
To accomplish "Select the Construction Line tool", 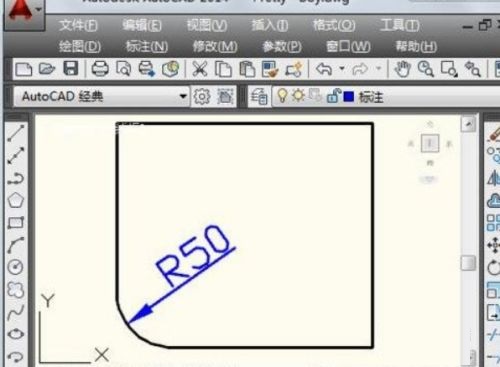I will [16, 155].
